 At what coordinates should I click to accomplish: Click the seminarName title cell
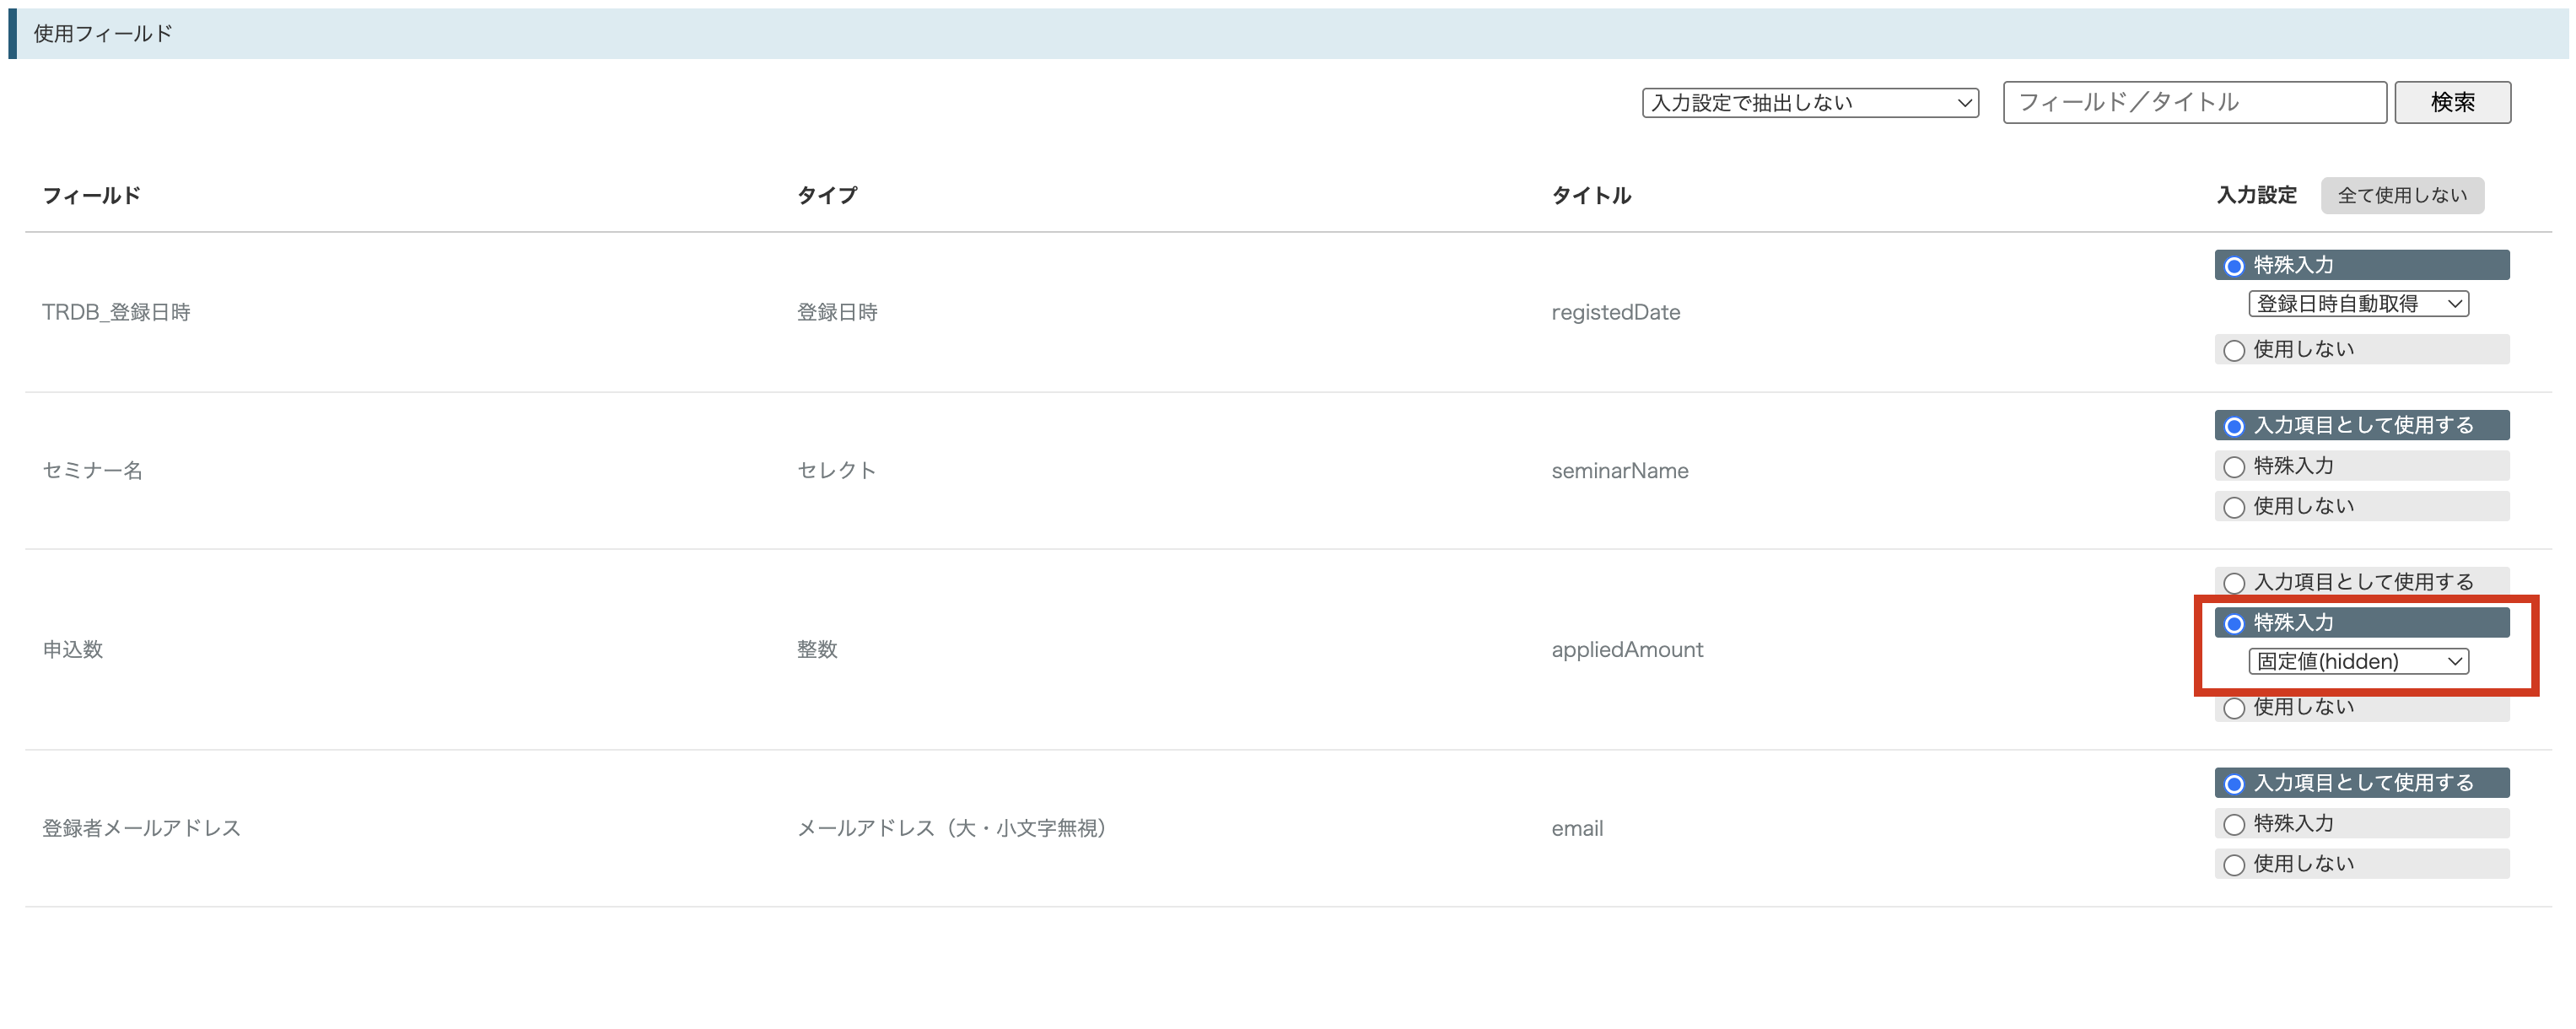[1619, 470]
